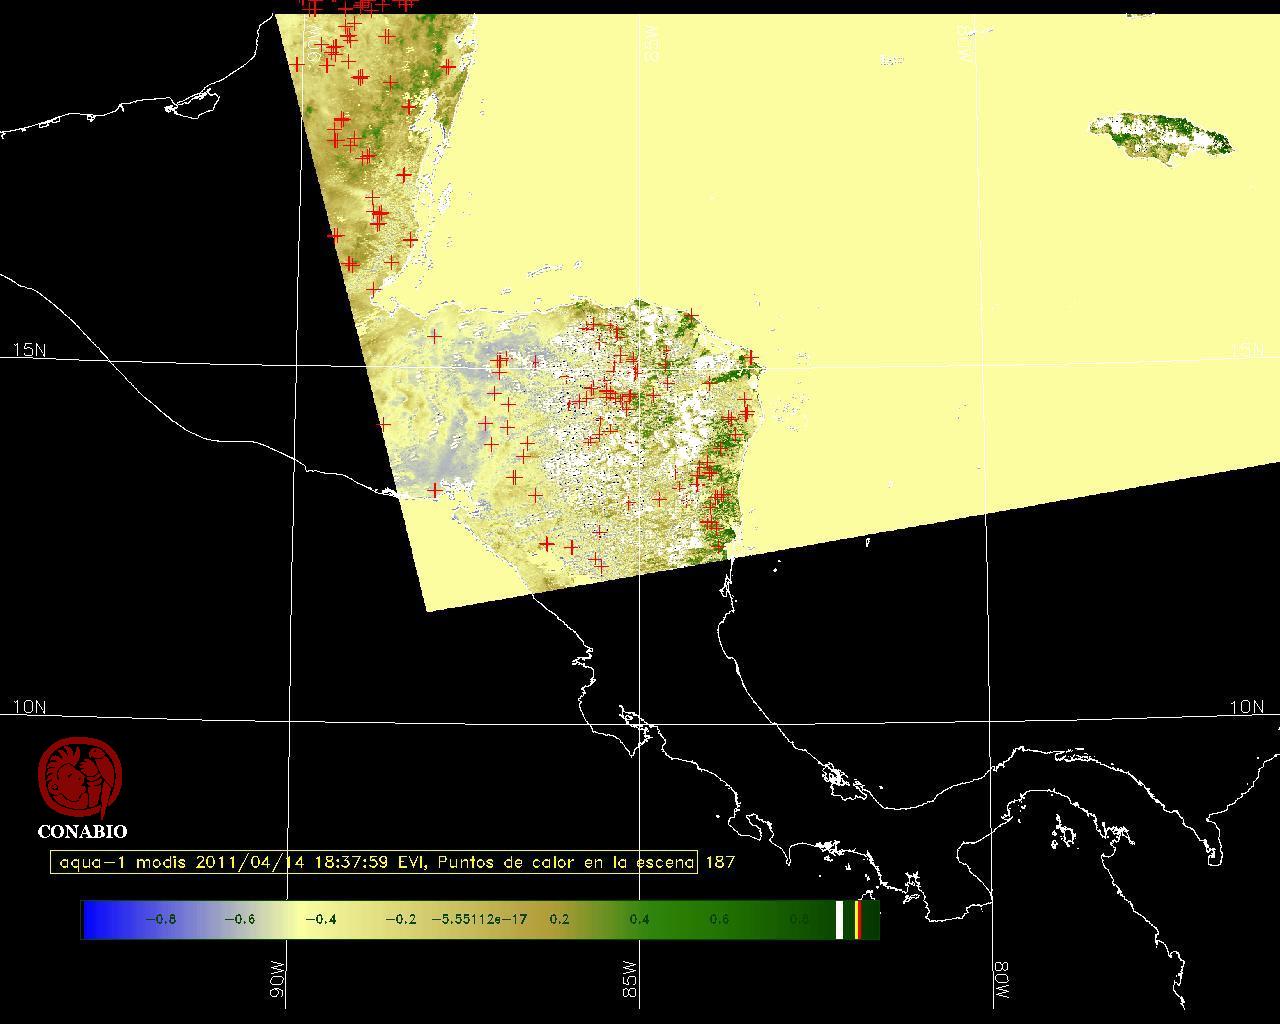Click the Jamaica island vegetation patch
The width and height of the screenshot is (1280, 1024).
tap(1160, 134)
